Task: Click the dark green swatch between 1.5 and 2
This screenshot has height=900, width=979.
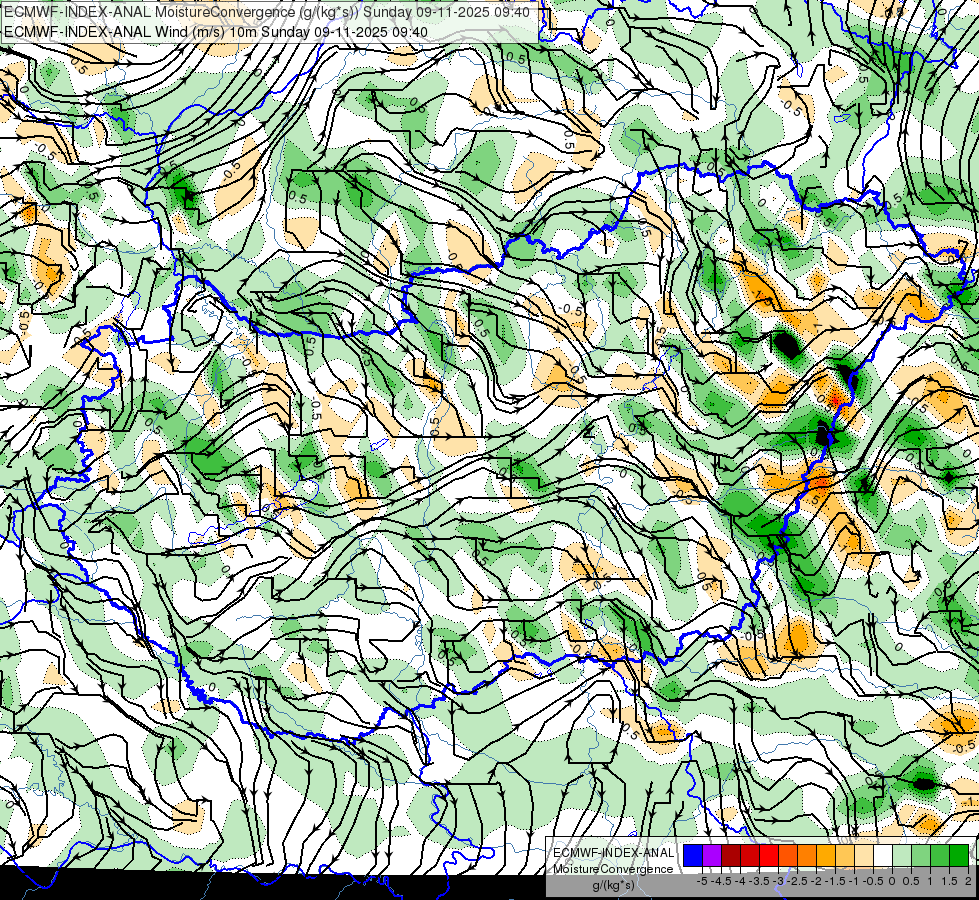Action: click(x=959, y=855)
